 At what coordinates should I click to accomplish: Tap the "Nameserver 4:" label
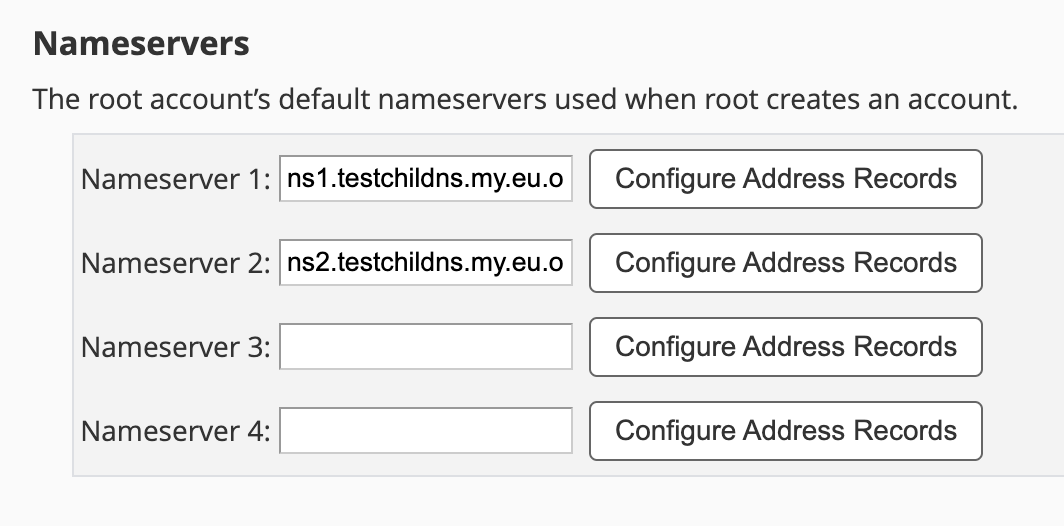pyautogui.click(x=176, y=432)
